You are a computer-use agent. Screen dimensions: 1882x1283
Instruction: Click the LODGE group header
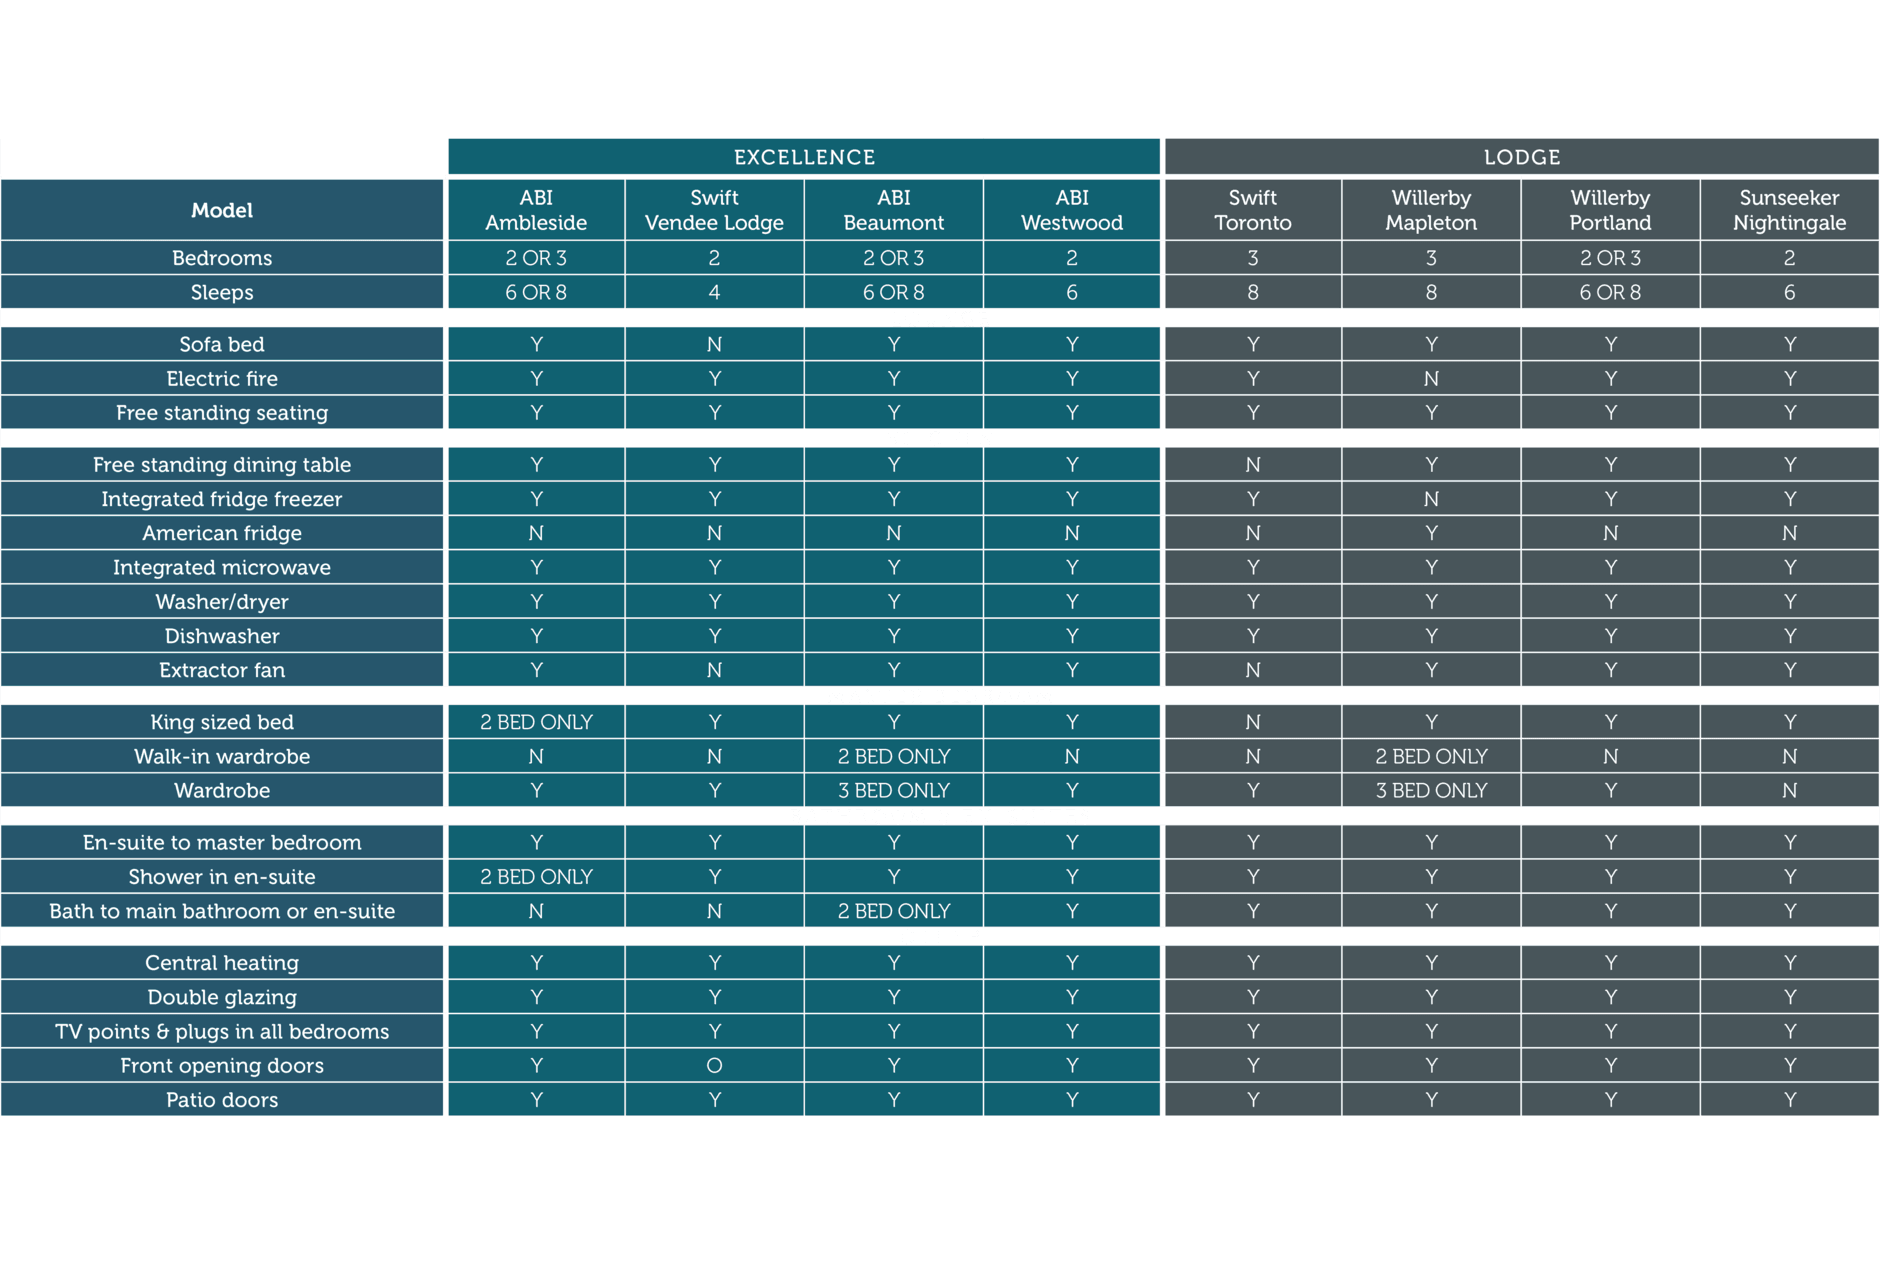click(1521, 157)
